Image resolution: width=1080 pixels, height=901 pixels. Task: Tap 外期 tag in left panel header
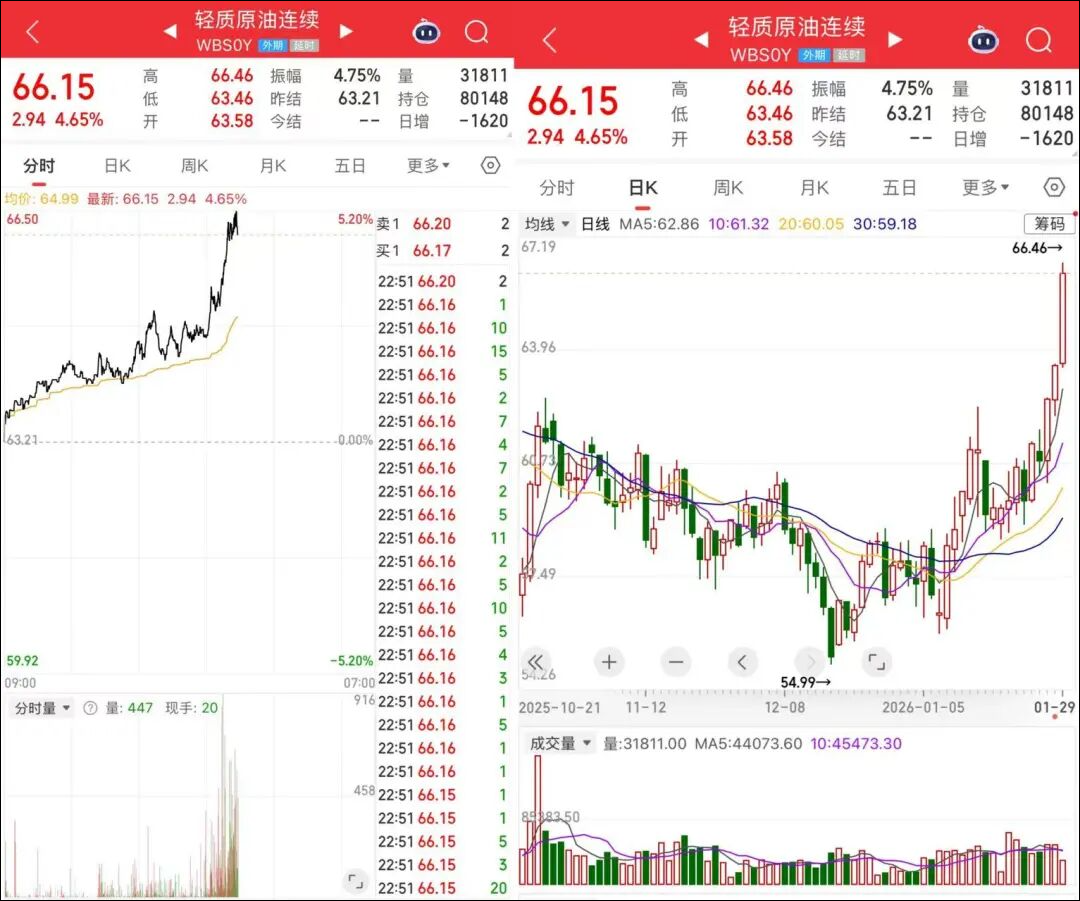(x=272, y=46)
